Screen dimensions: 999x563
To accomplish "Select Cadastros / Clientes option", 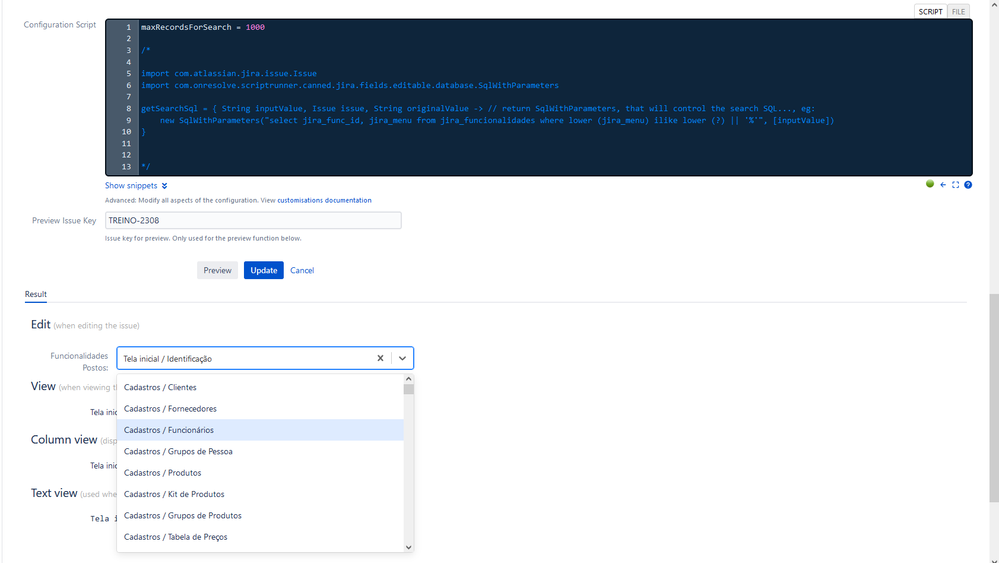I will coord(260,387).
